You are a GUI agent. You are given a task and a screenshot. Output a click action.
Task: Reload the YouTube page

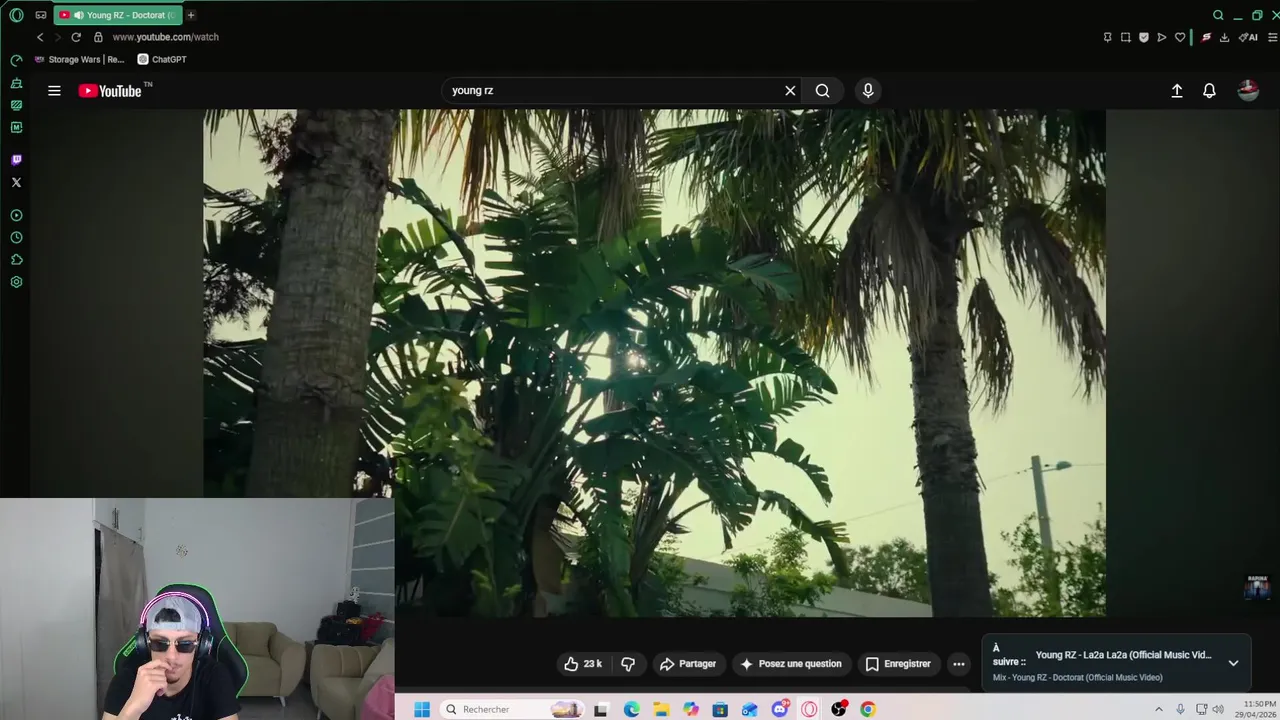[76, 37]
